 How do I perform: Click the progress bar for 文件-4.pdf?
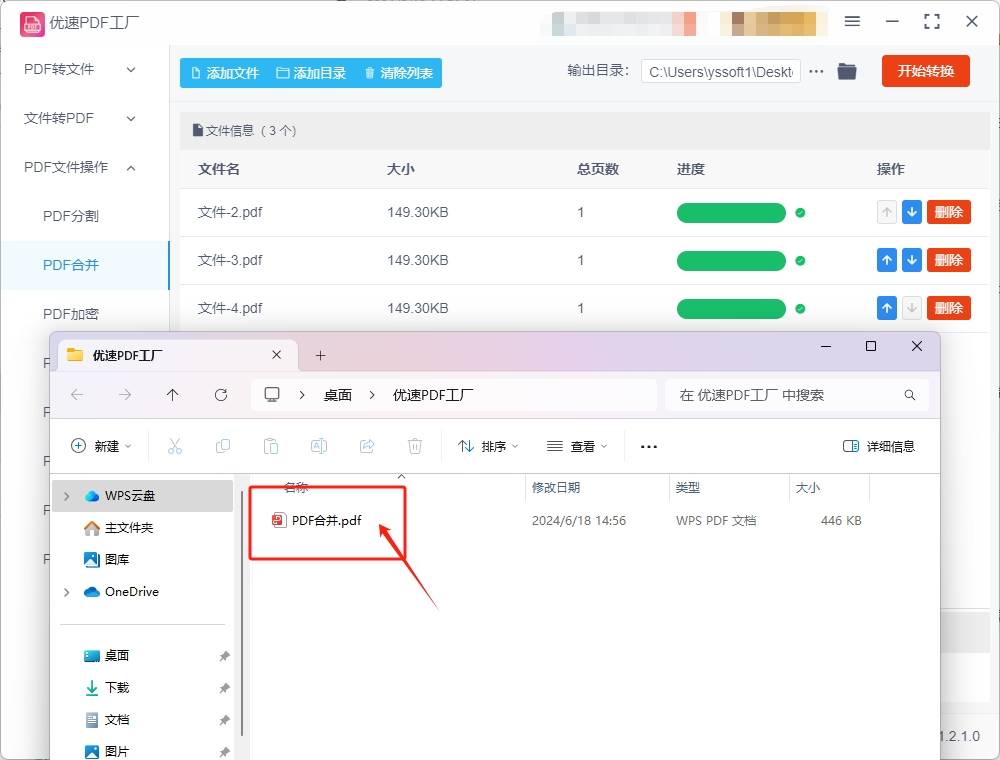[731, 309]
